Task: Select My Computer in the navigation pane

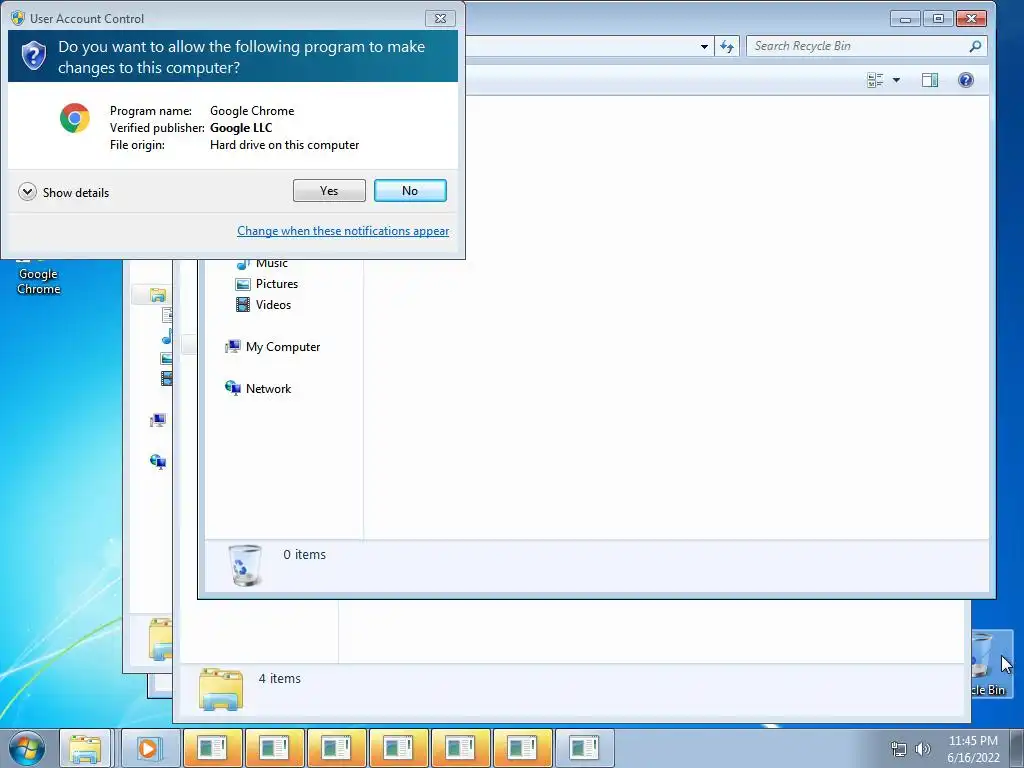Action: 283,347
